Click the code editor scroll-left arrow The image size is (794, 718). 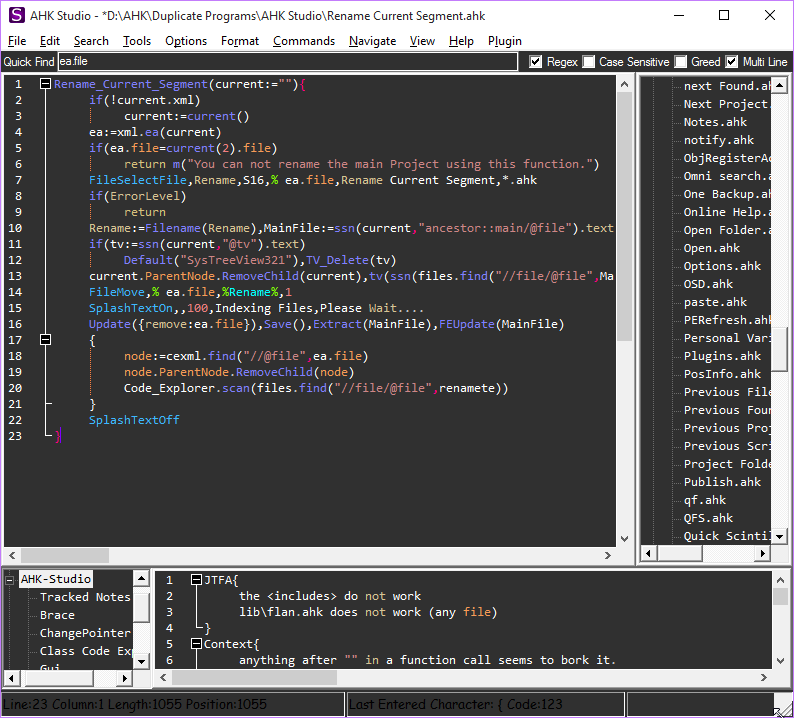[11, 554]
